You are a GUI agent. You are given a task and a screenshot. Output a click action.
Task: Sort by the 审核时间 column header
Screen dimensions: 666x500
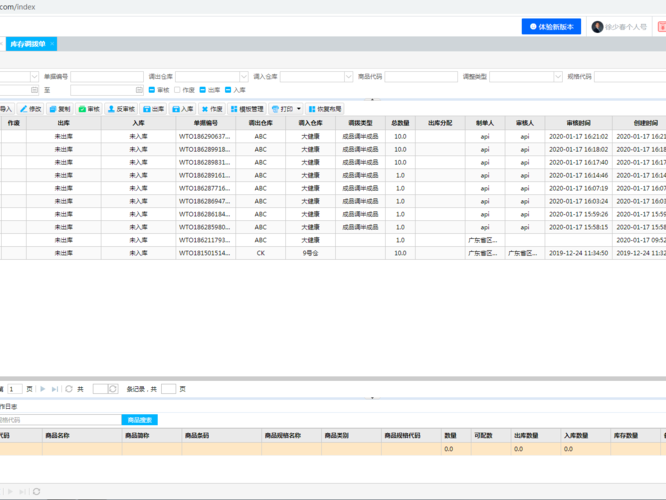click(579, 123)
